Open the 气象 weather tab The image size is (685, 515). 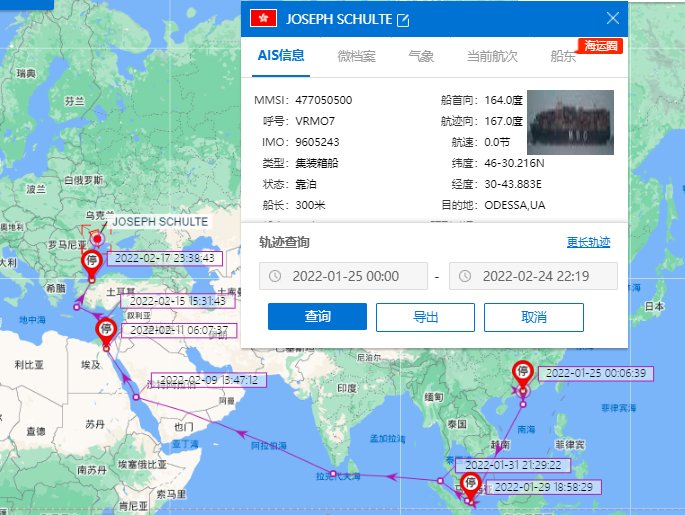pyautogui.click(x=421, y=56)
